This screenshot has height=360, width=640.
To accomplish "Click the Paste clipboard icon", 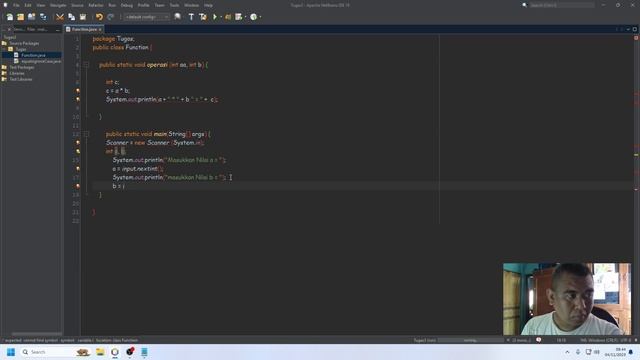I will pyautogui.click(x=83, y=17).
